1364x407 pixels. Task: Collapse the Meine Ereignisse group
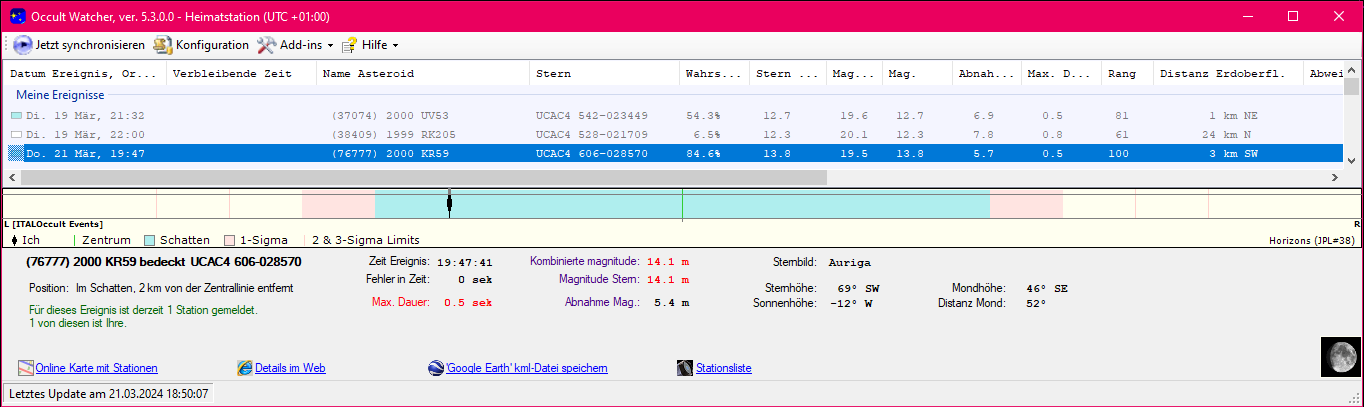tap(60, 94)
